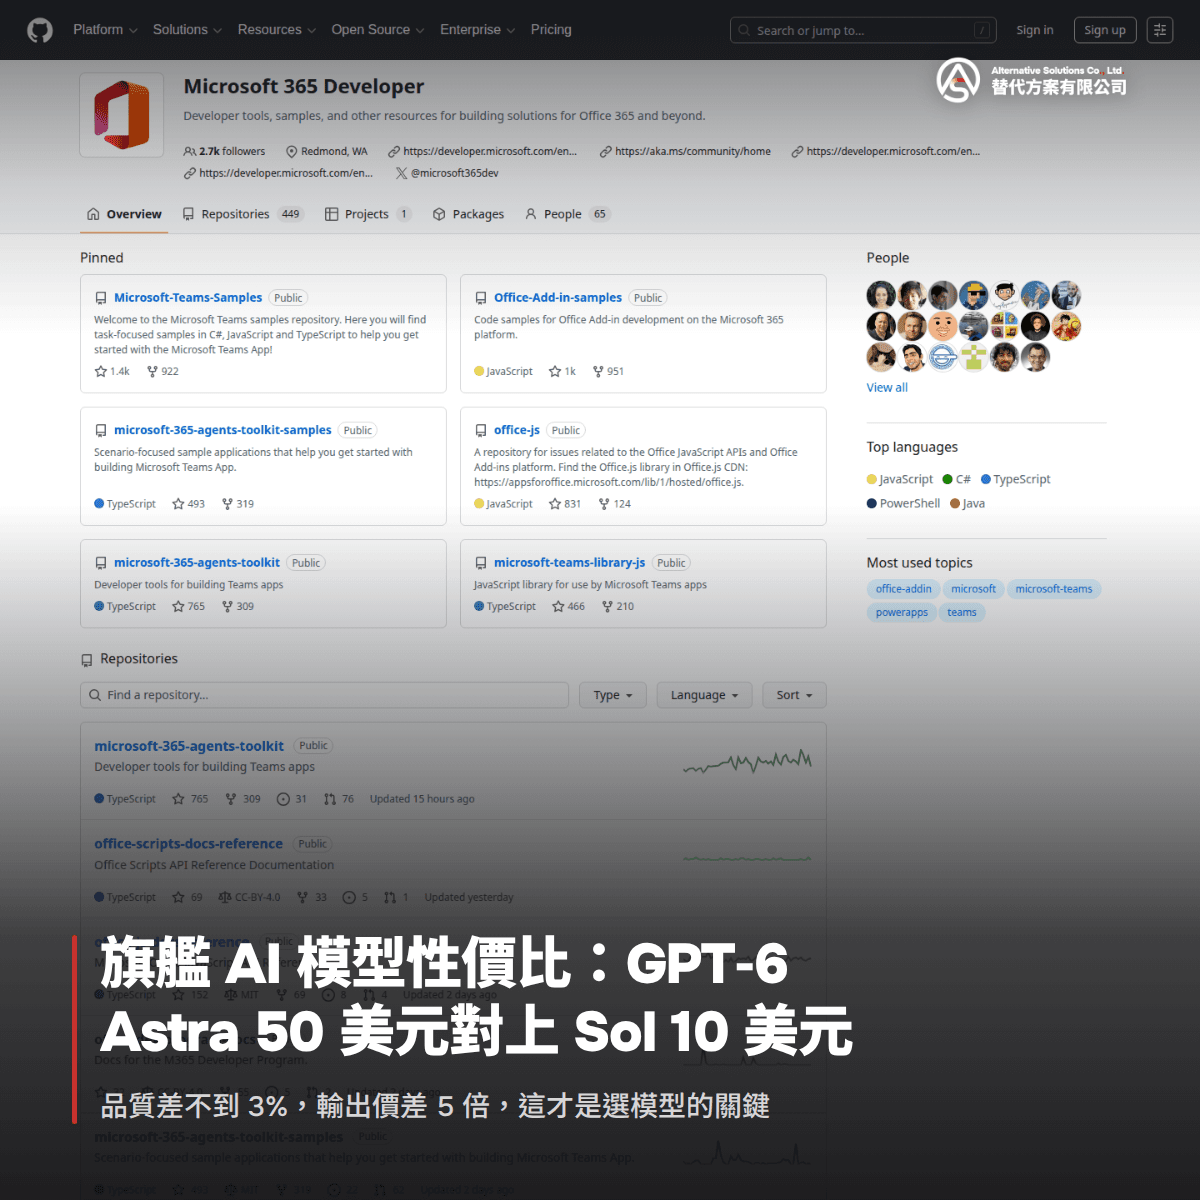The image size is (1200, 1200).
Task: Expand the Enterprise menu
Action: (477, 30)
